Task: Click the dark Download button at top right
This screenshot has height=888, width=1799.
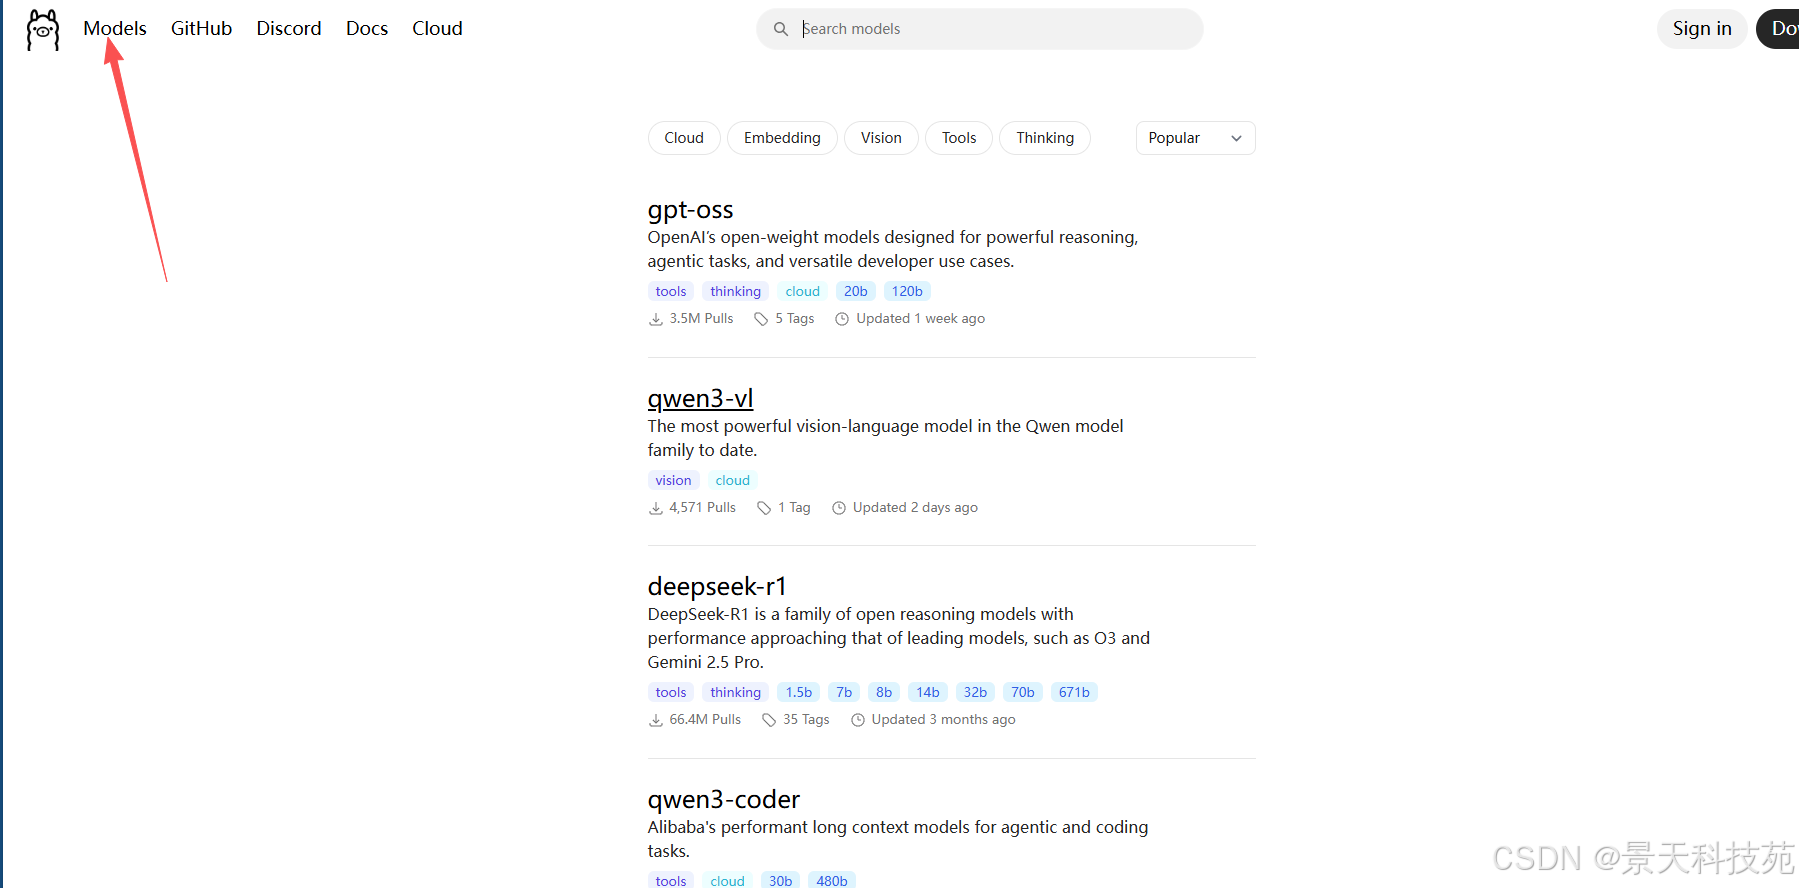Action: click(x=1779, y=28)
